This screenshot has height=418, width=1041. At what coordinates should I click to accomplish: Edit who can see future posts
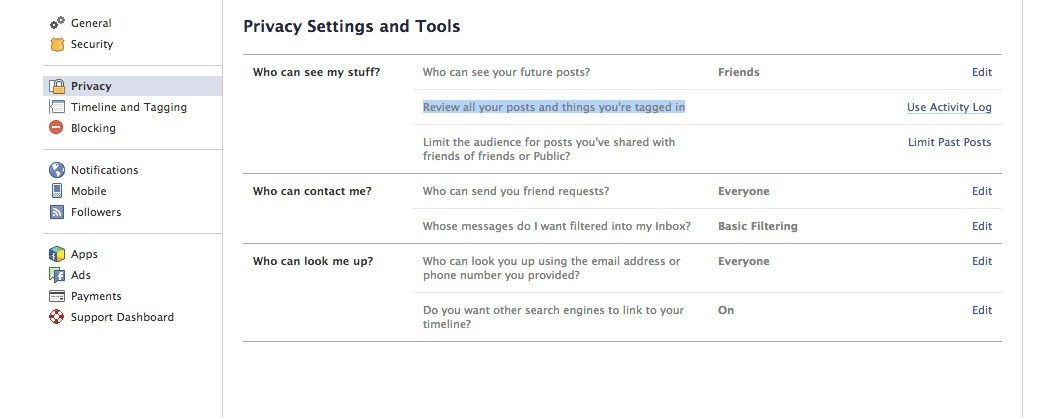tap(982, 72)
